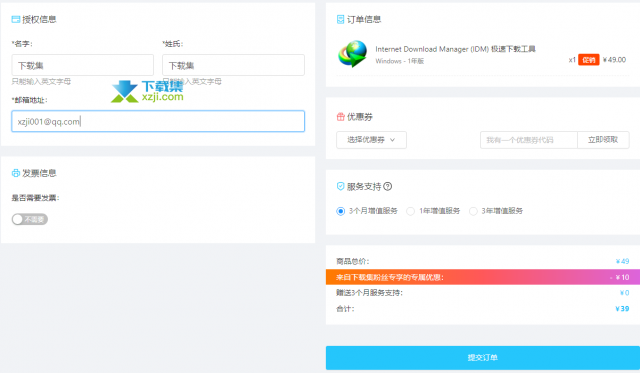Click the 发票信息 printer icon

click(x=16, y=173)
